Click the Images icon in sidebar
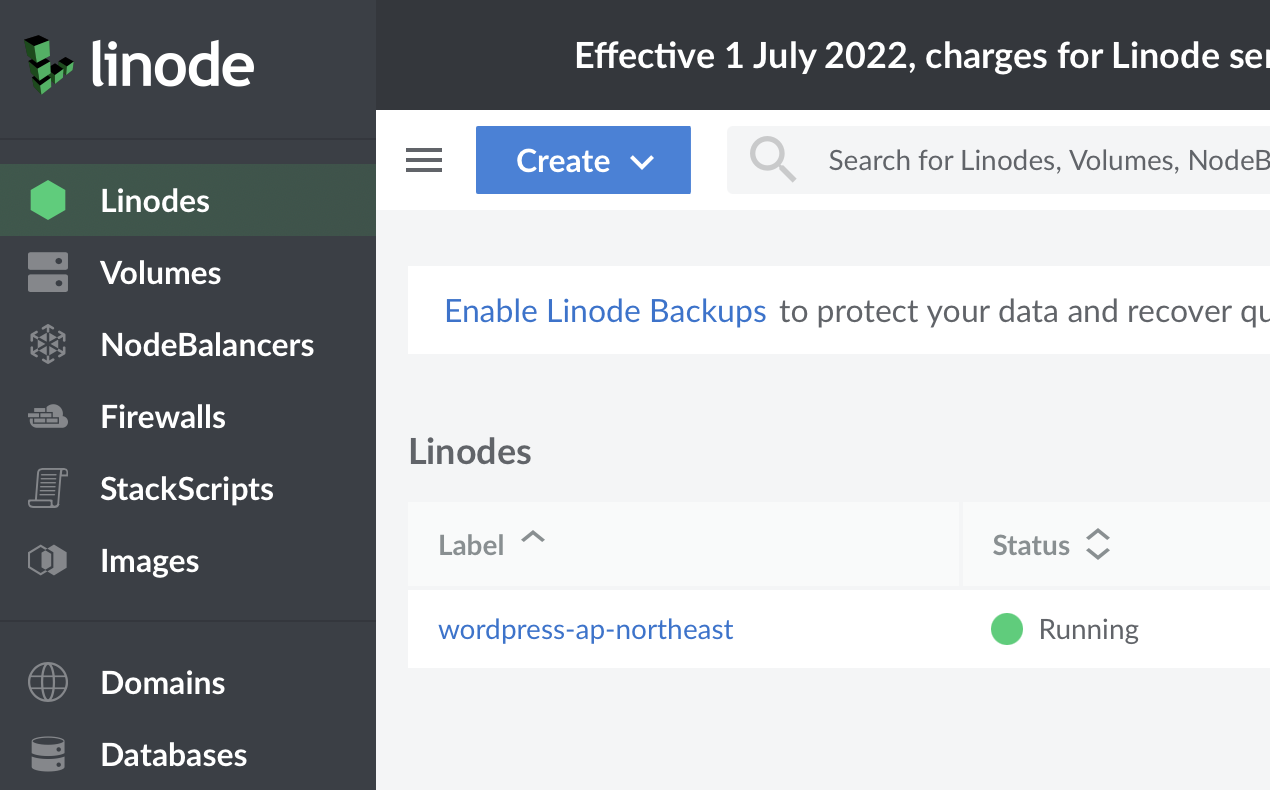 click(x=48, y=561)
